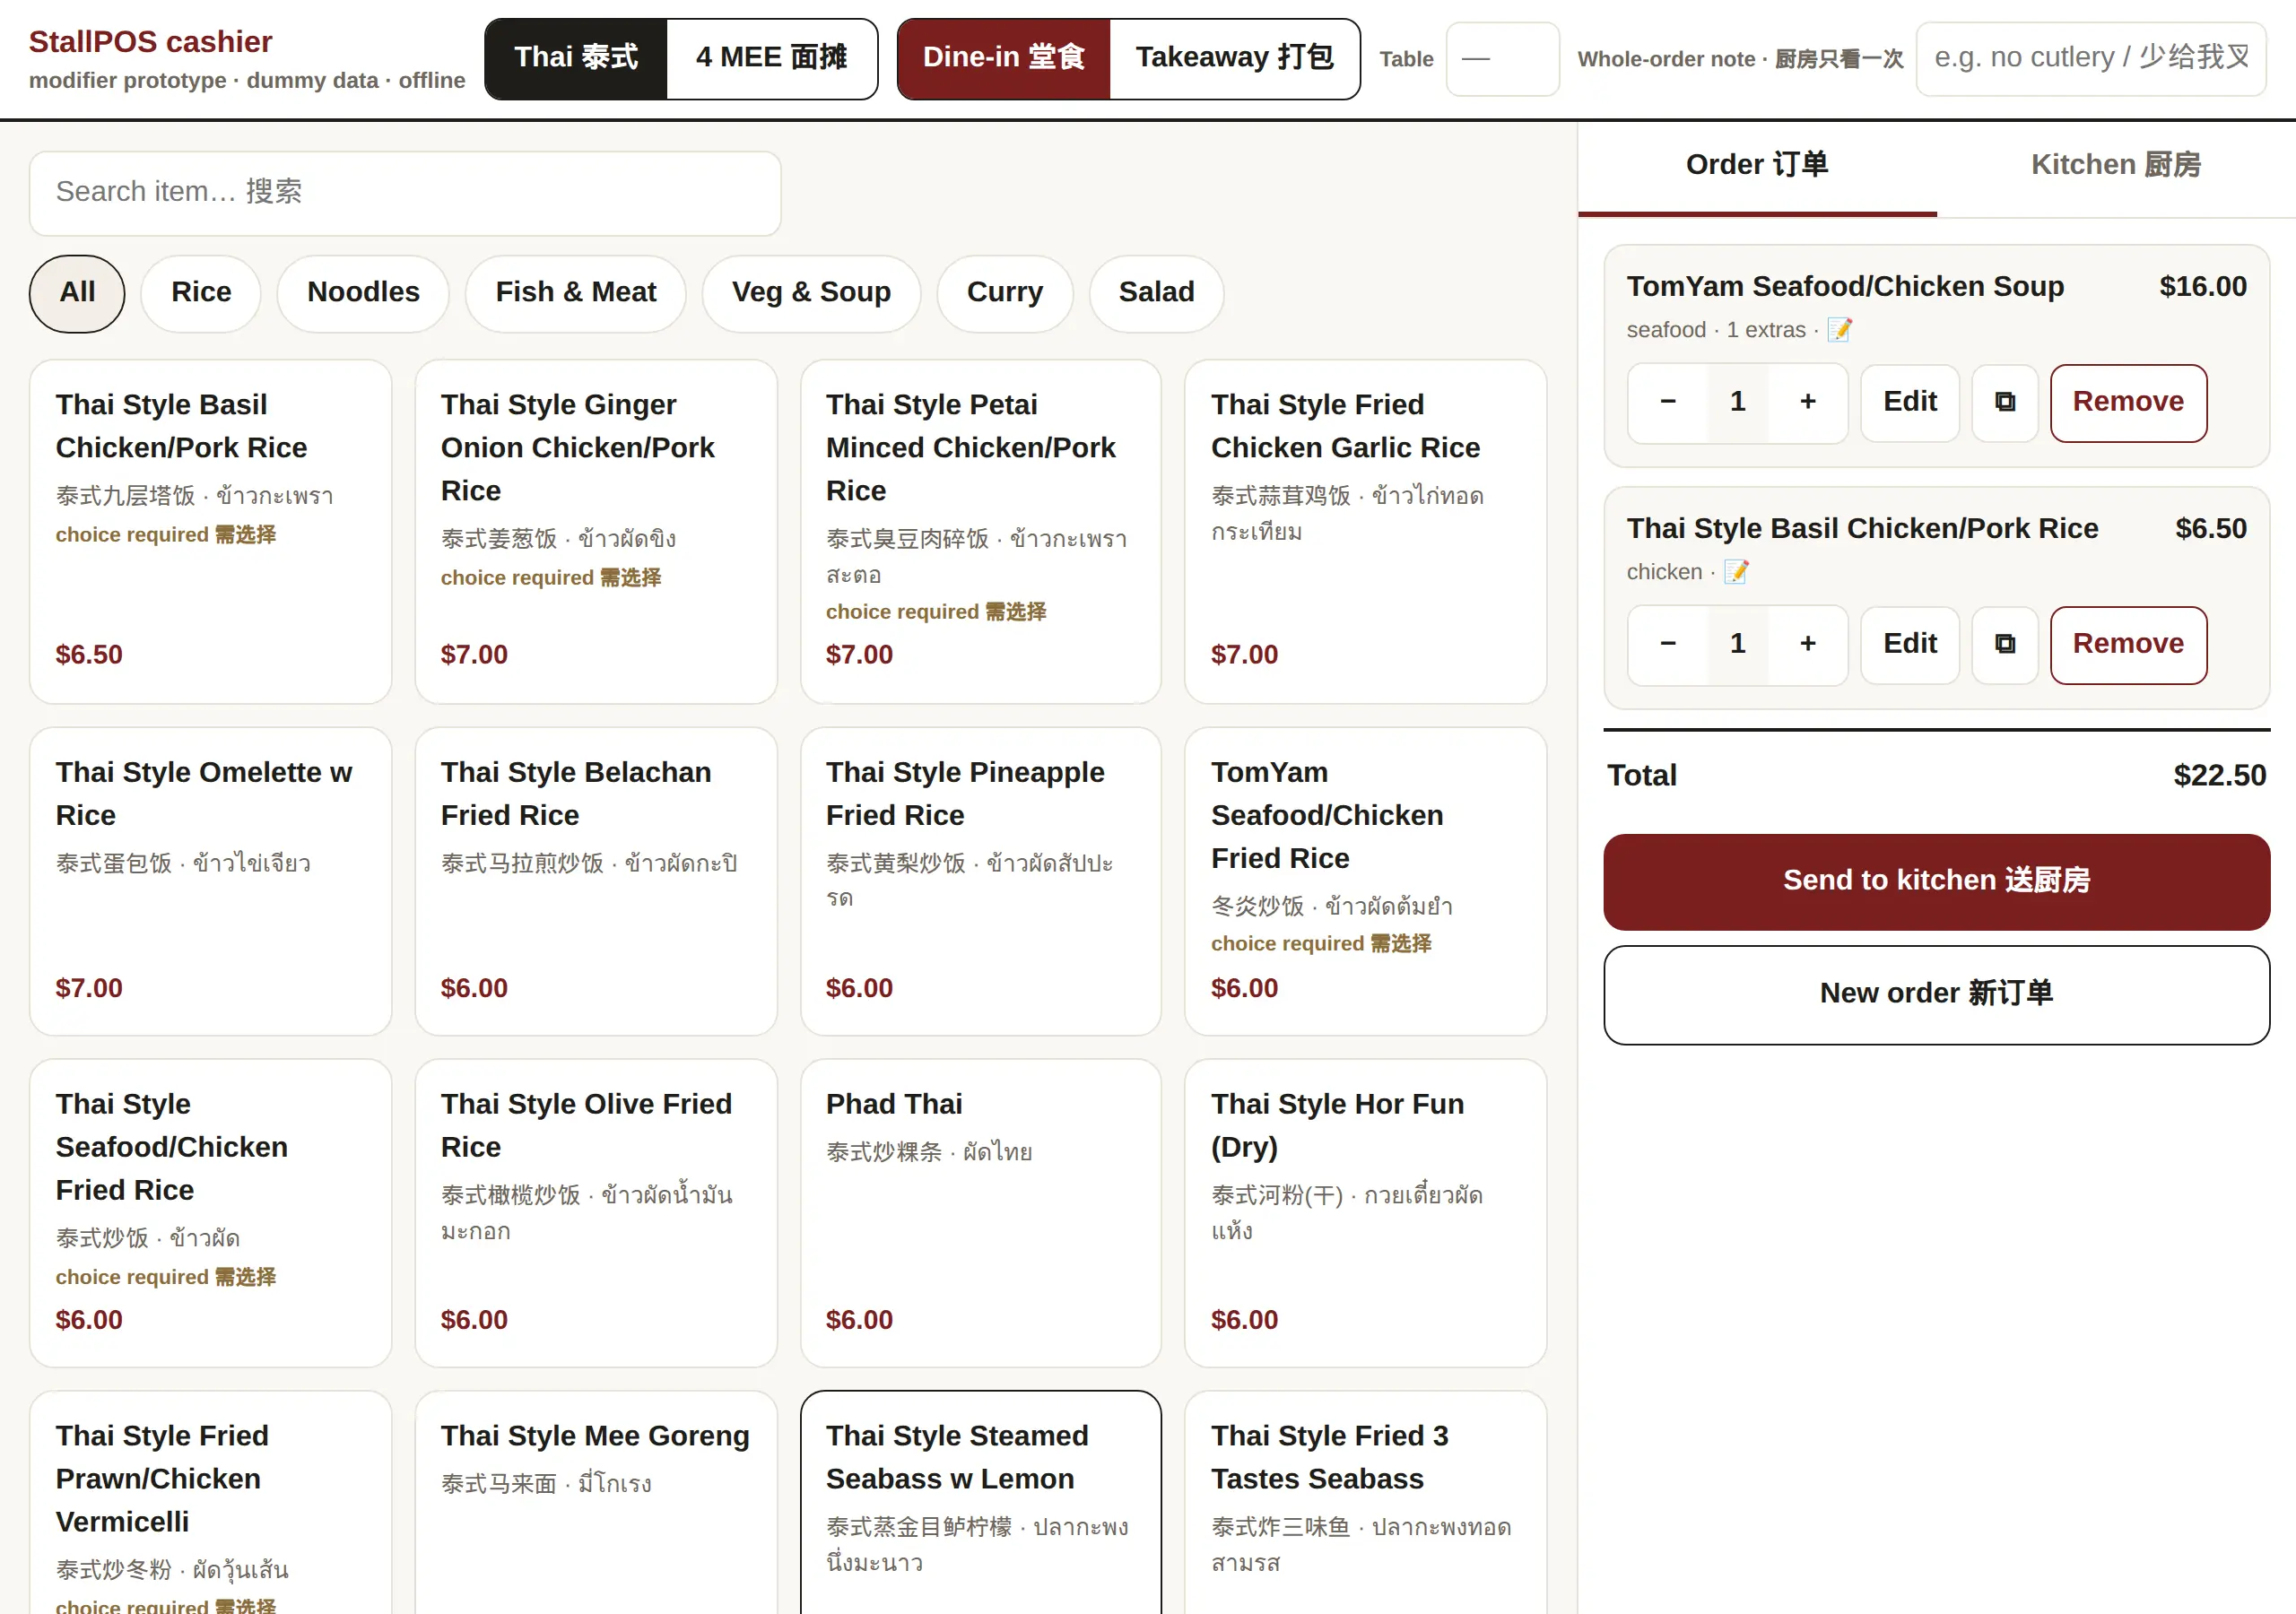This screenshot has height=1614, width=2296.
Task: Select Takeaway 打包 mode
Action: coord(1234,58)
